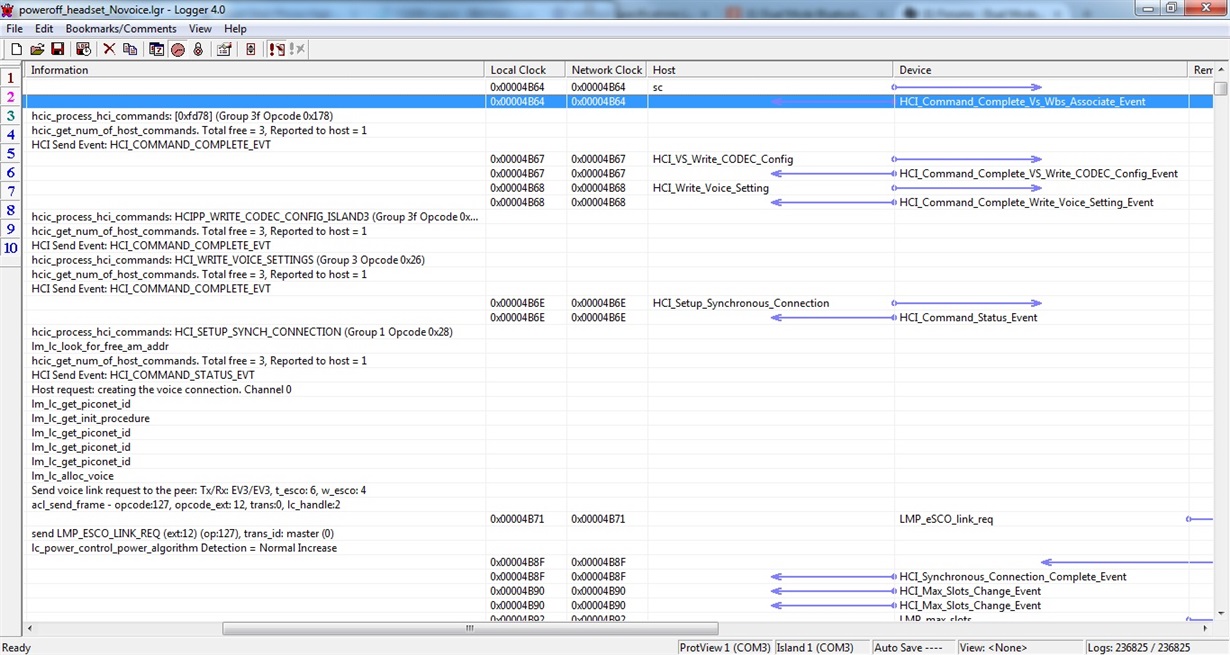This screenshot has height=655, width=1230.
Task: Select the 'Send voice link request to the peer' line
Action: (x=198, y=490)
